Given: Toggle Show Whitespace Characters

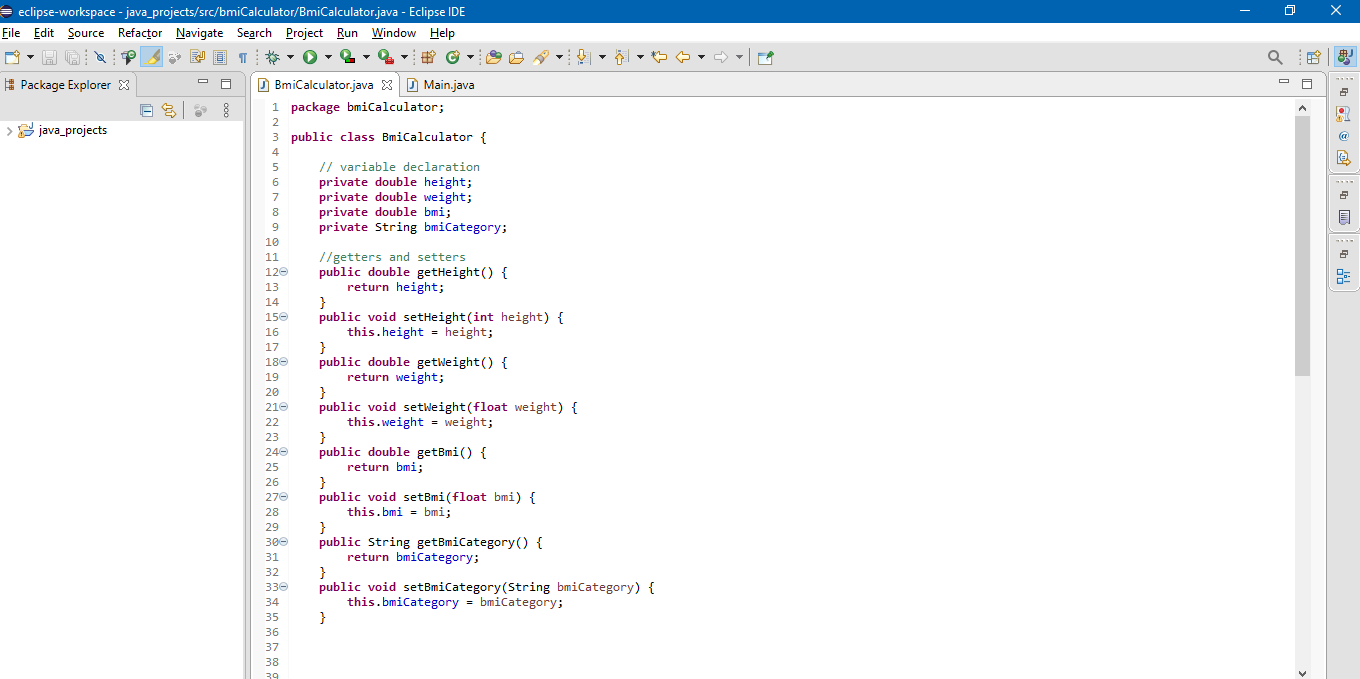Looking at the screenshot, I should 244,57.
